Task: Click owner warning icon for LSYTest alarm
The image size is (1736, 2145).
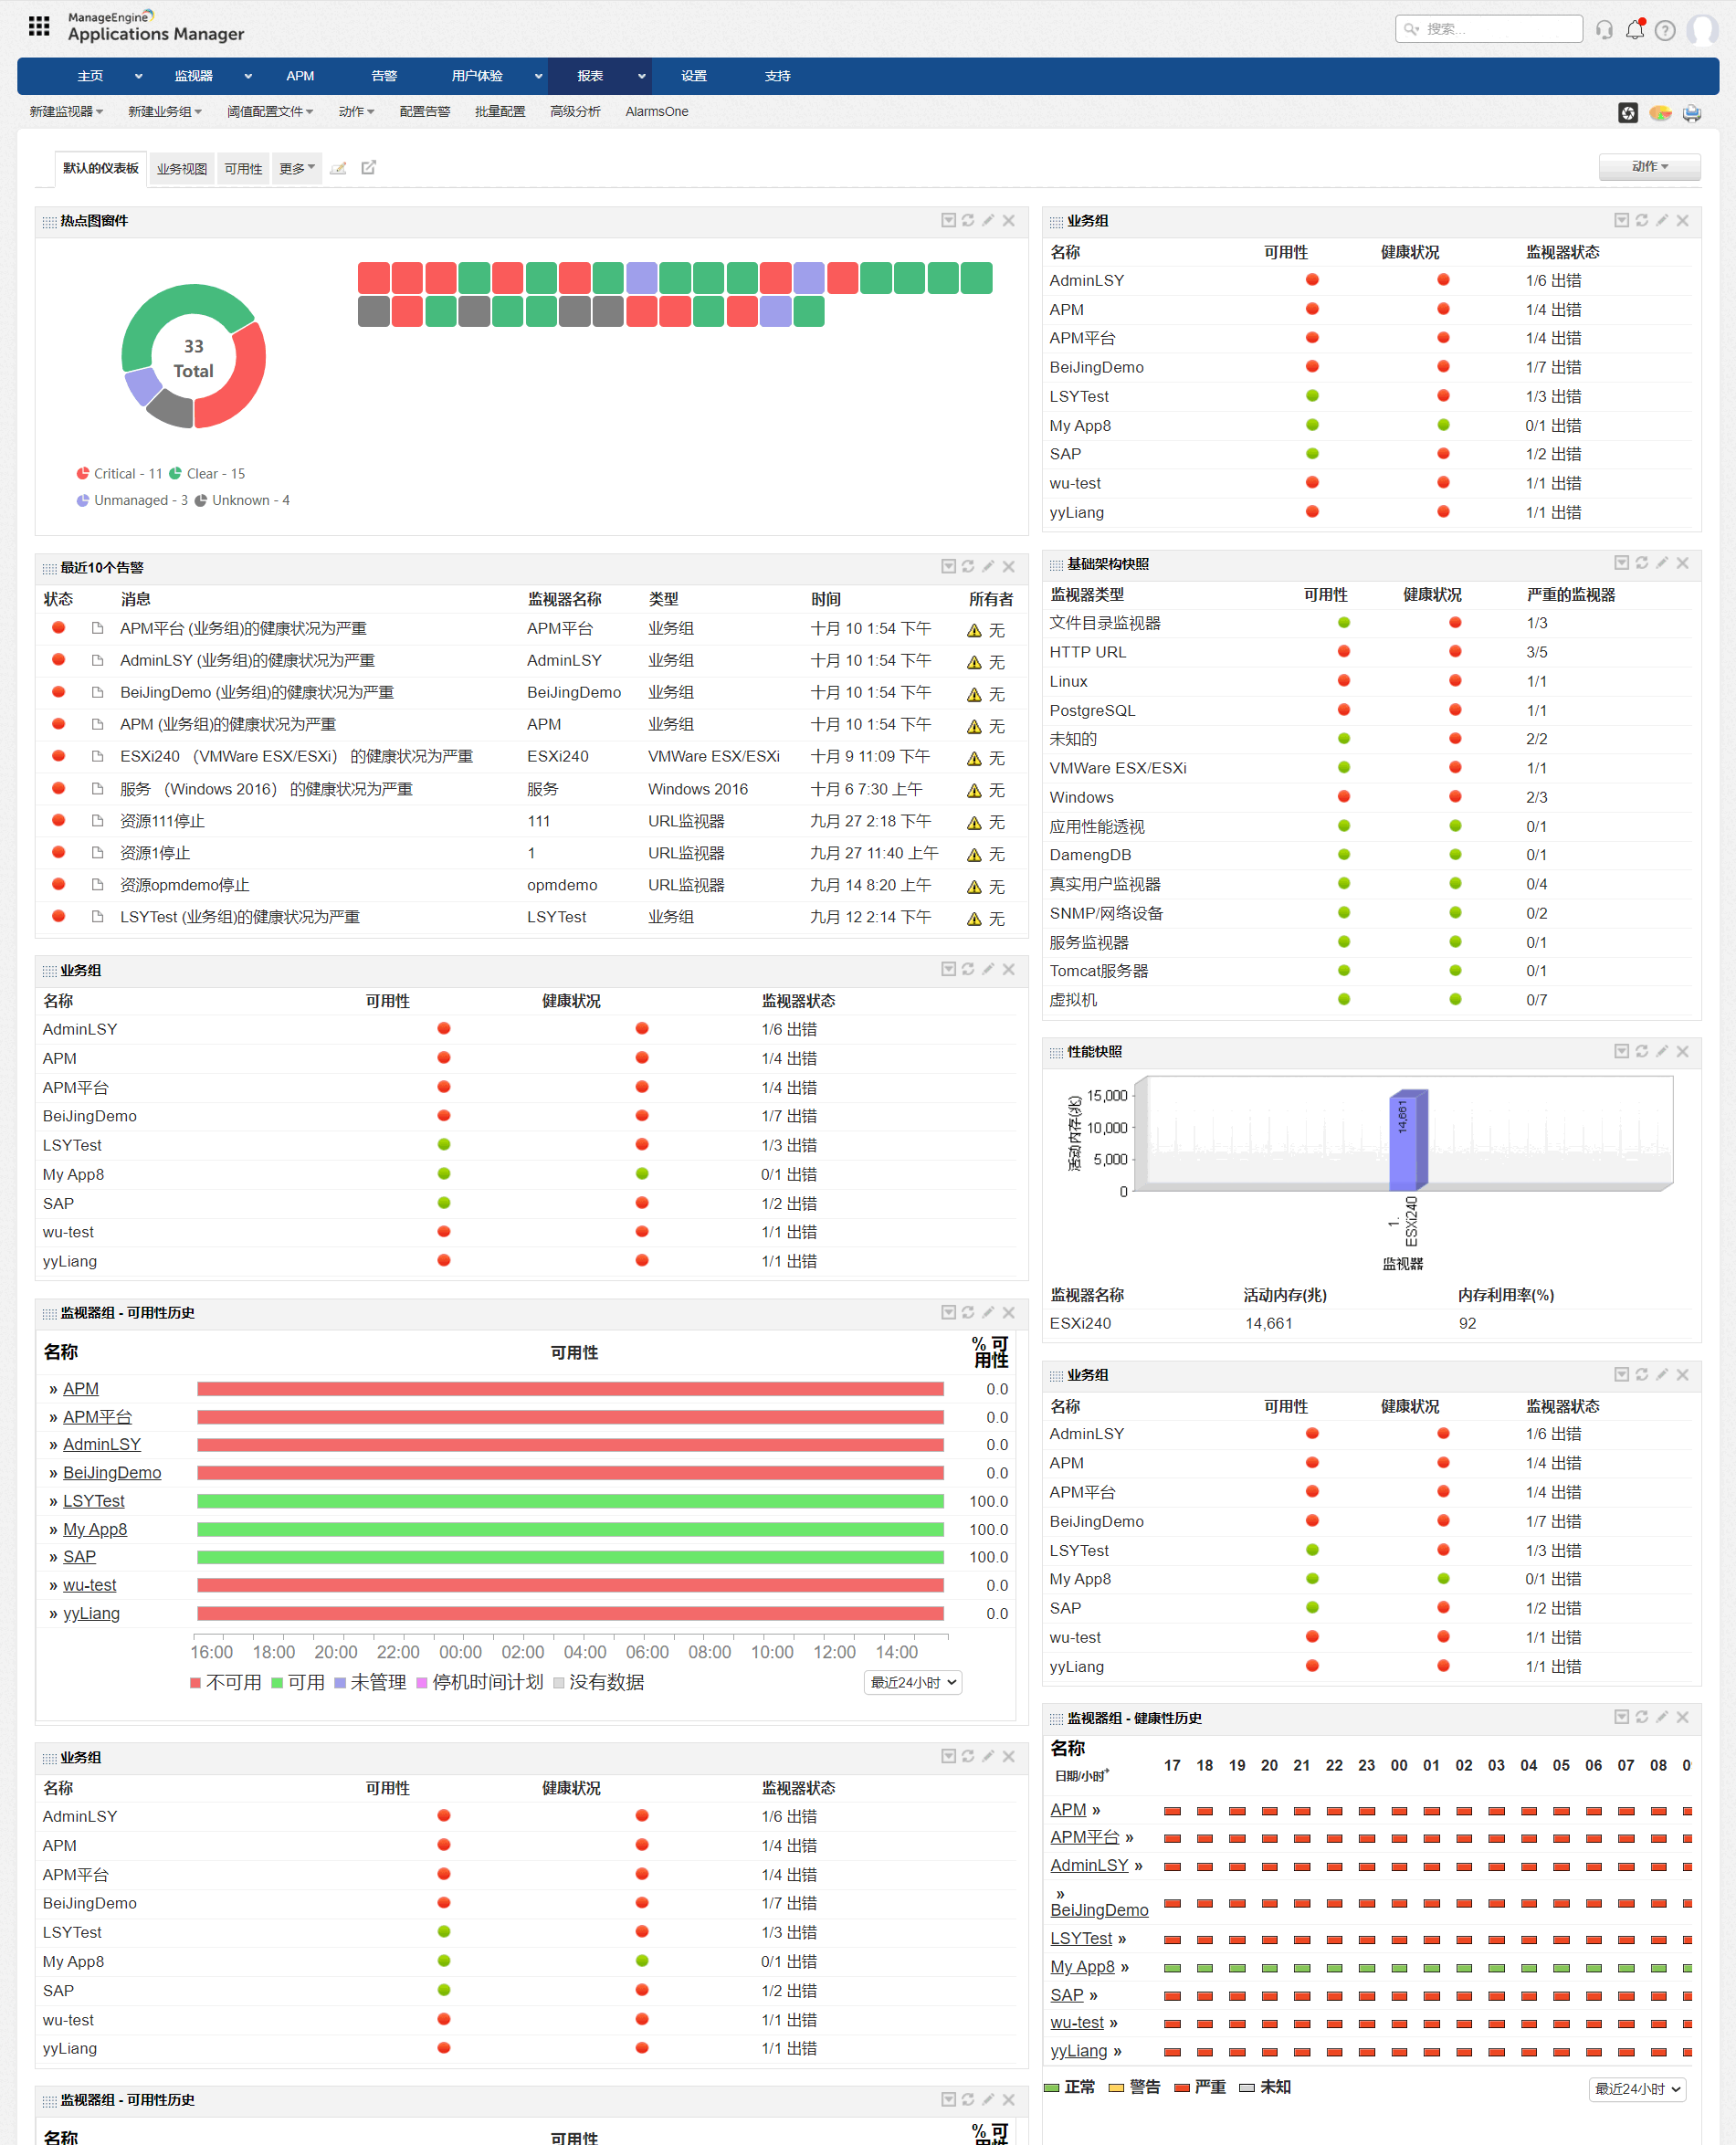Action: pos(974,919)
